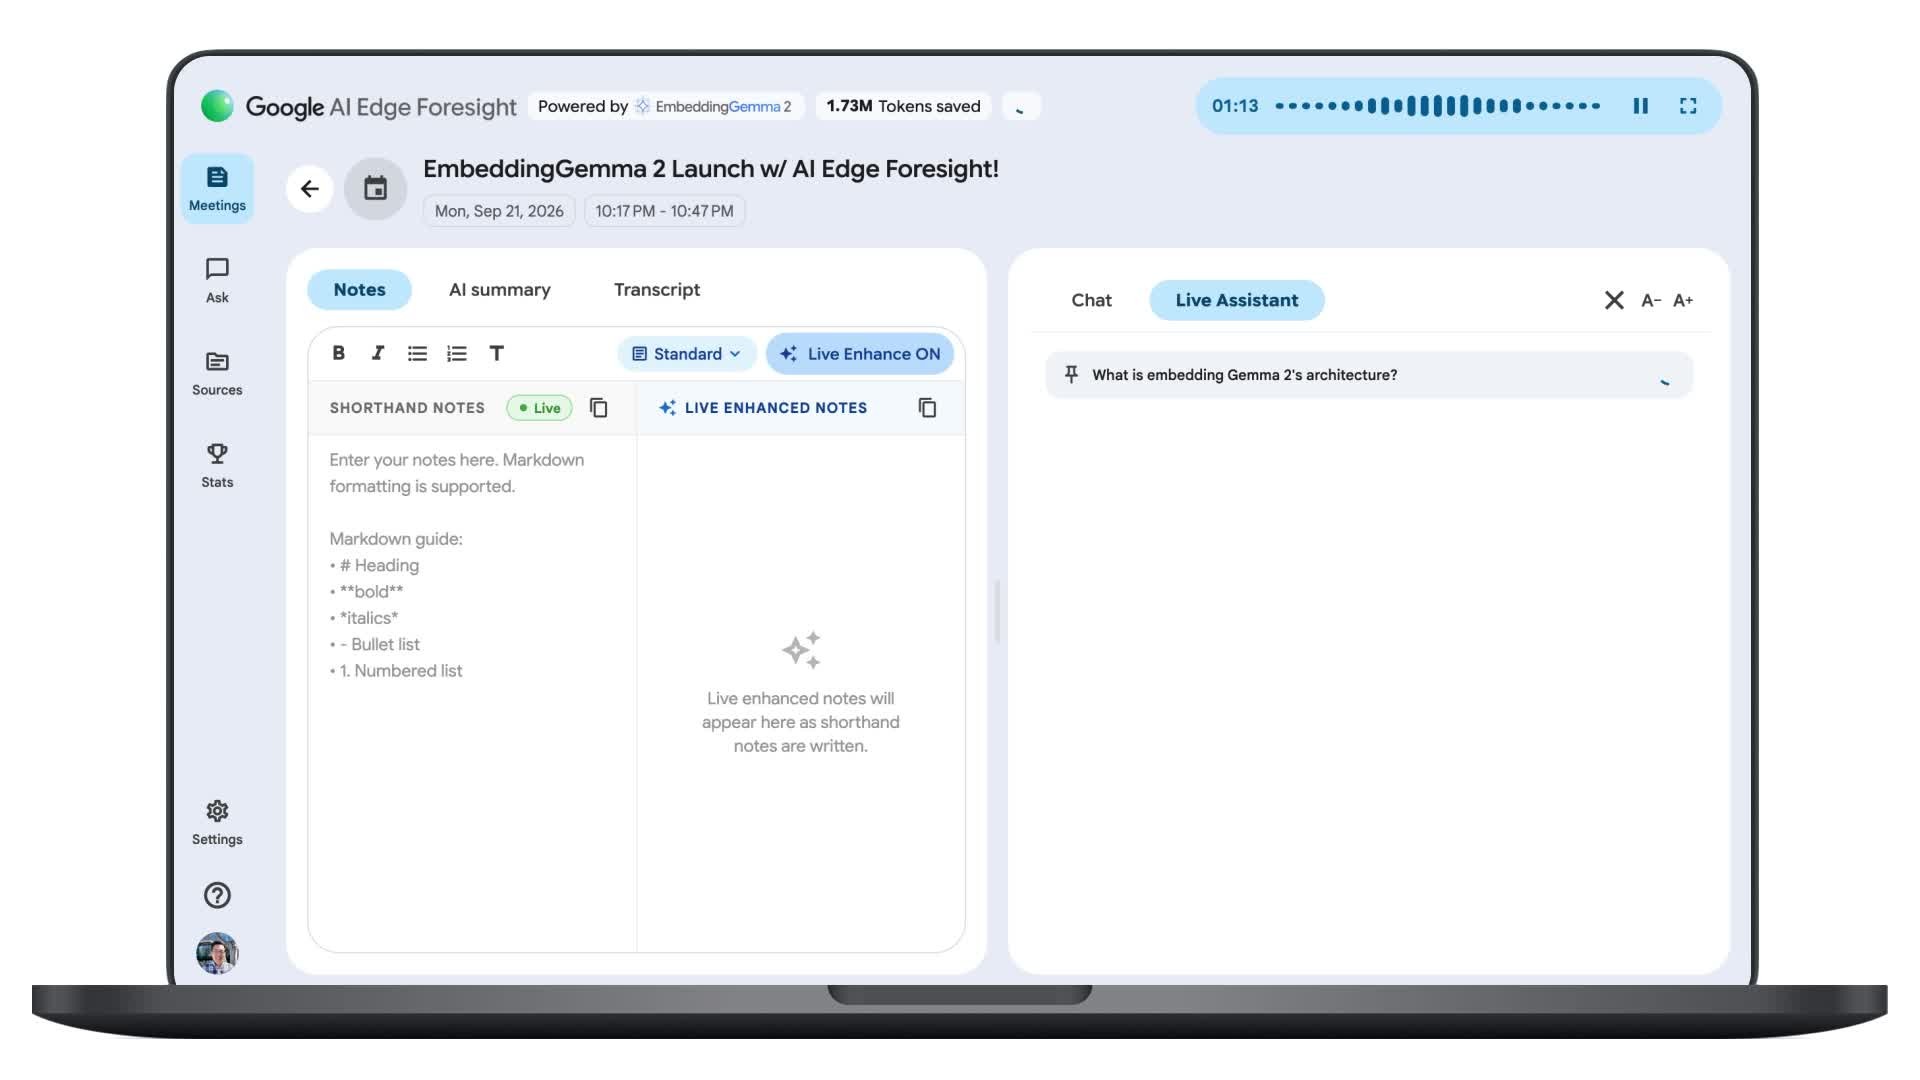This screenshot has width=1920, height=1080.
Task: Open the Standard template dropdown
Action: [x=686, y=354]
